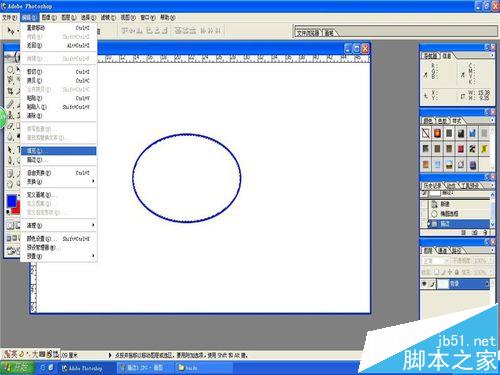
Task: Click left eyedropper icon in Info panel
Action: click(425, 75)
